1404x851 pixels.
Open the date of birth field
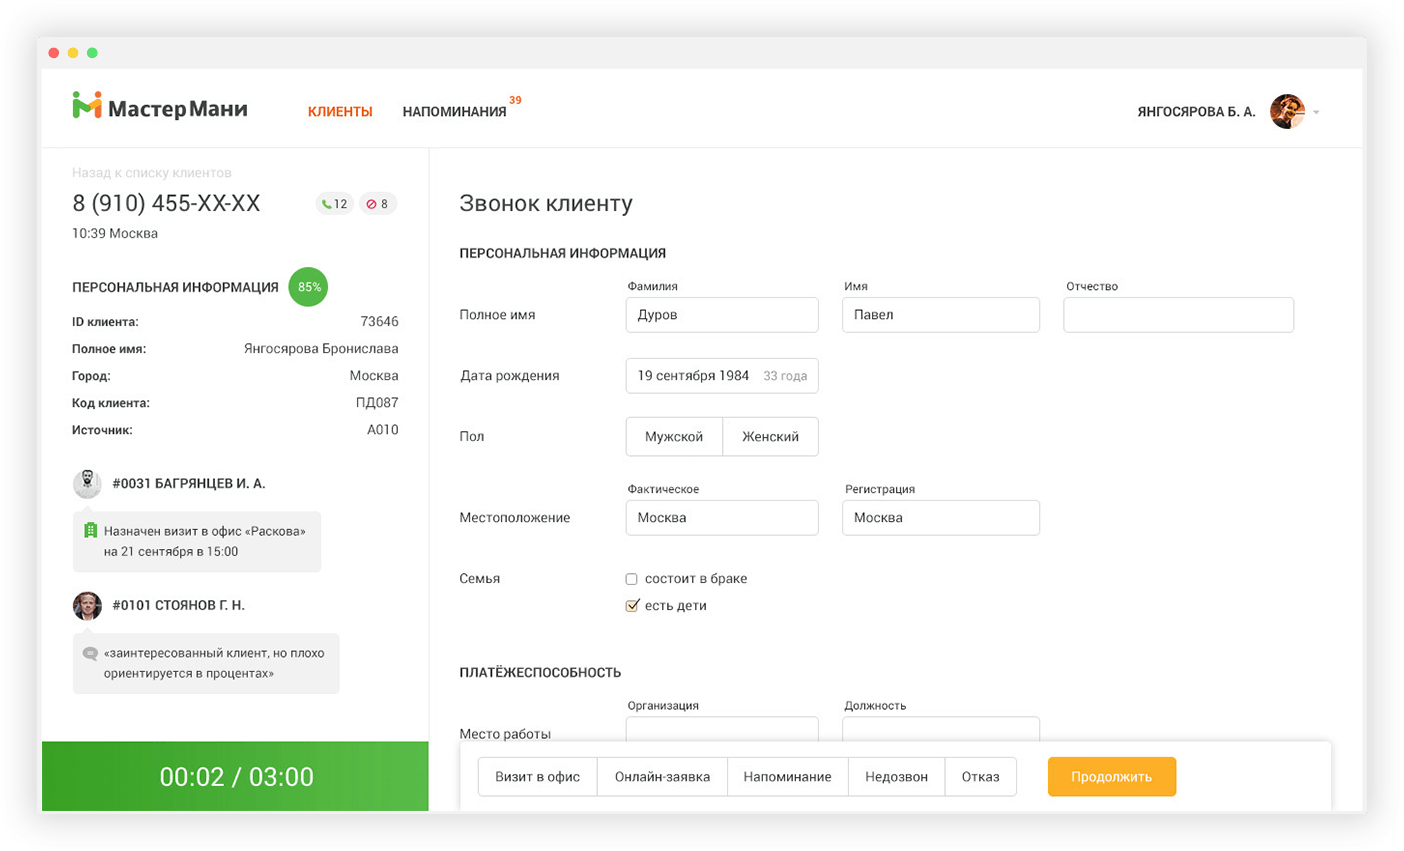722,376
